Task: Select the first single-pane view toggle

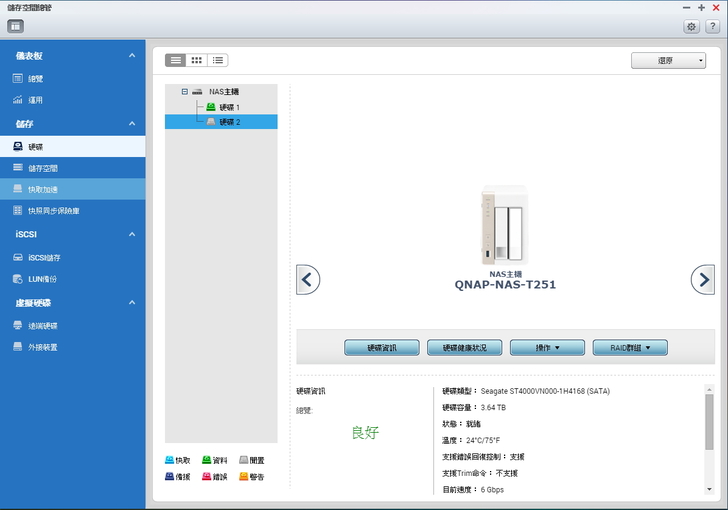Action: (176, 60)
